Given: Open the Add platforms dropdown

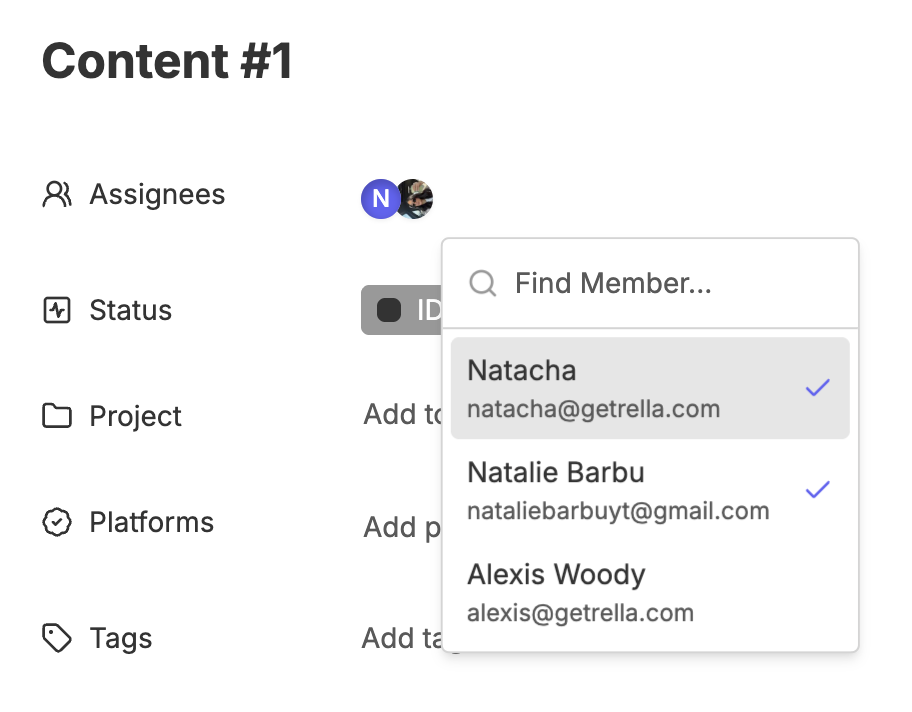Looking at the screenshot, I should click(x=402, y=527).
